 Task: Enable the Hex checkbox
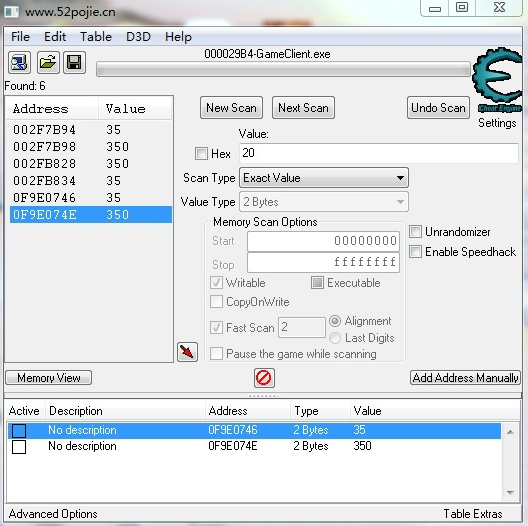click(x=201, y=154)
